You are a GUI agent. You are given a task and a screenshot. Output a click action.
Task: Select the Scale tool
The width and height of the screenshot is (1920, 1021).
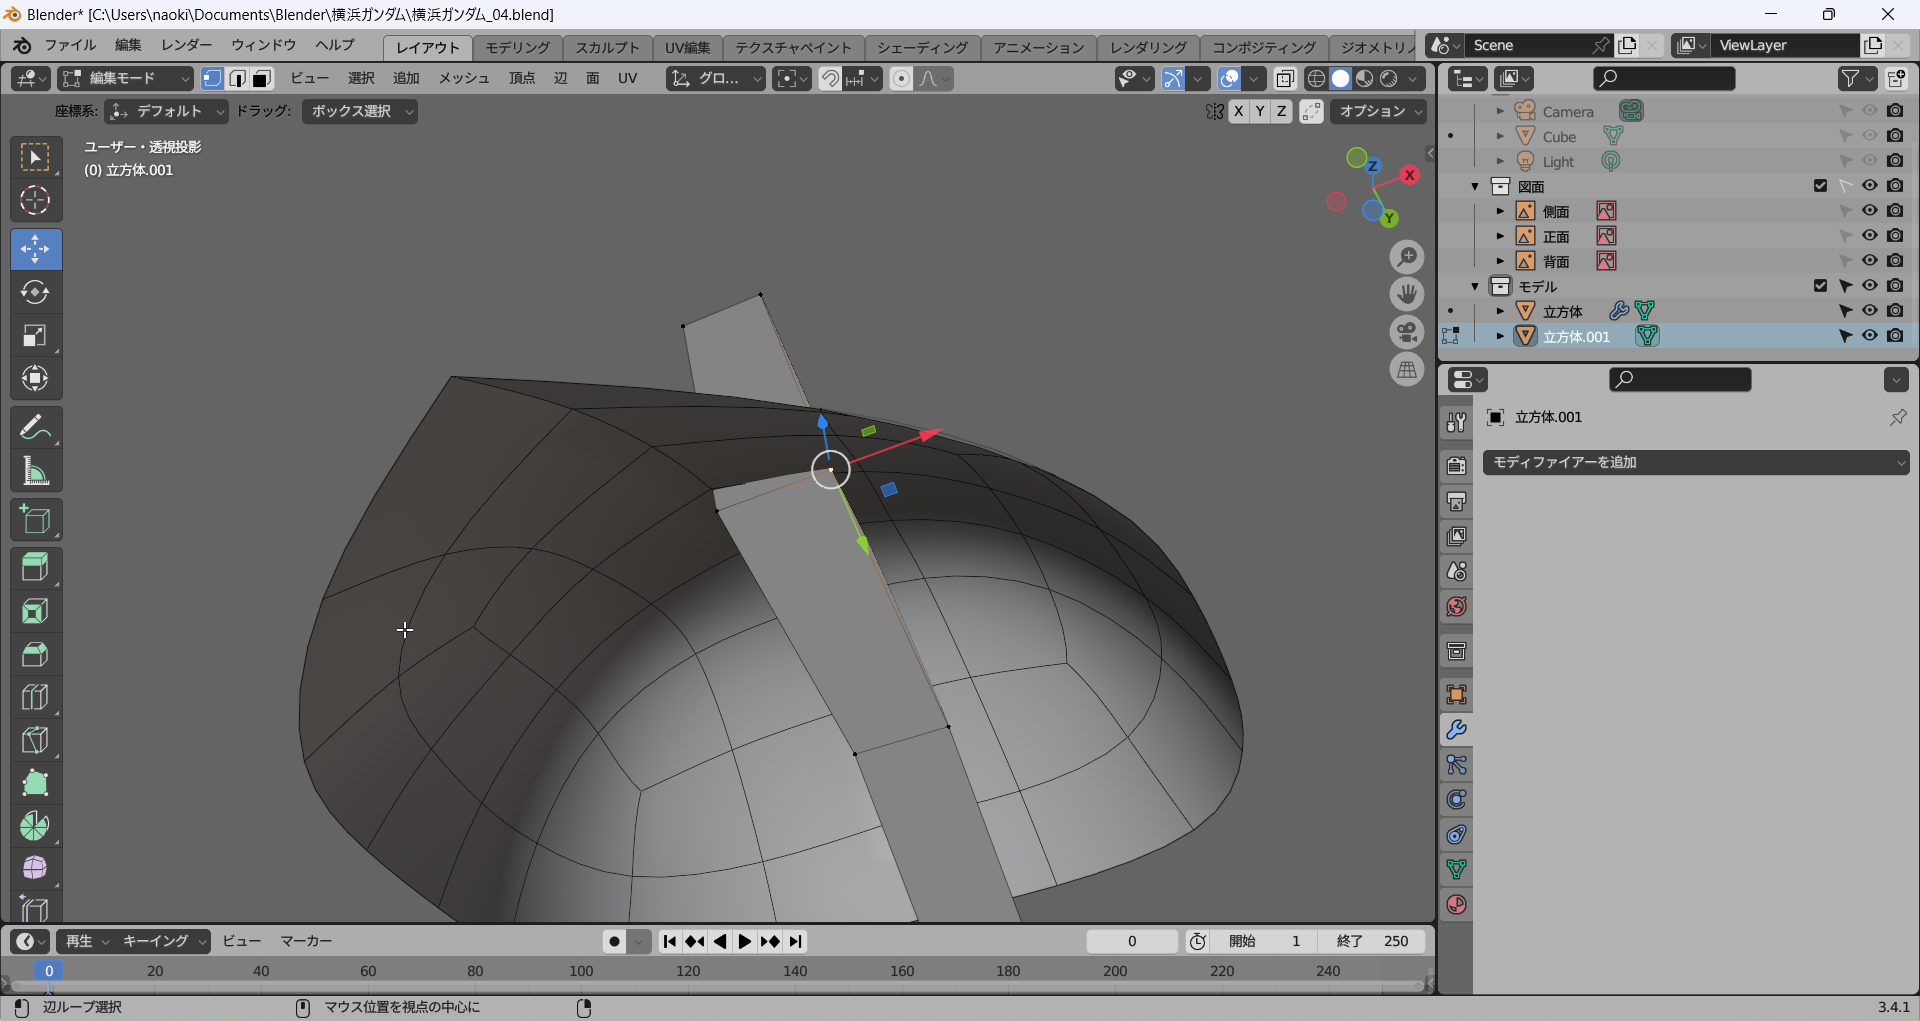coord(35,335)
